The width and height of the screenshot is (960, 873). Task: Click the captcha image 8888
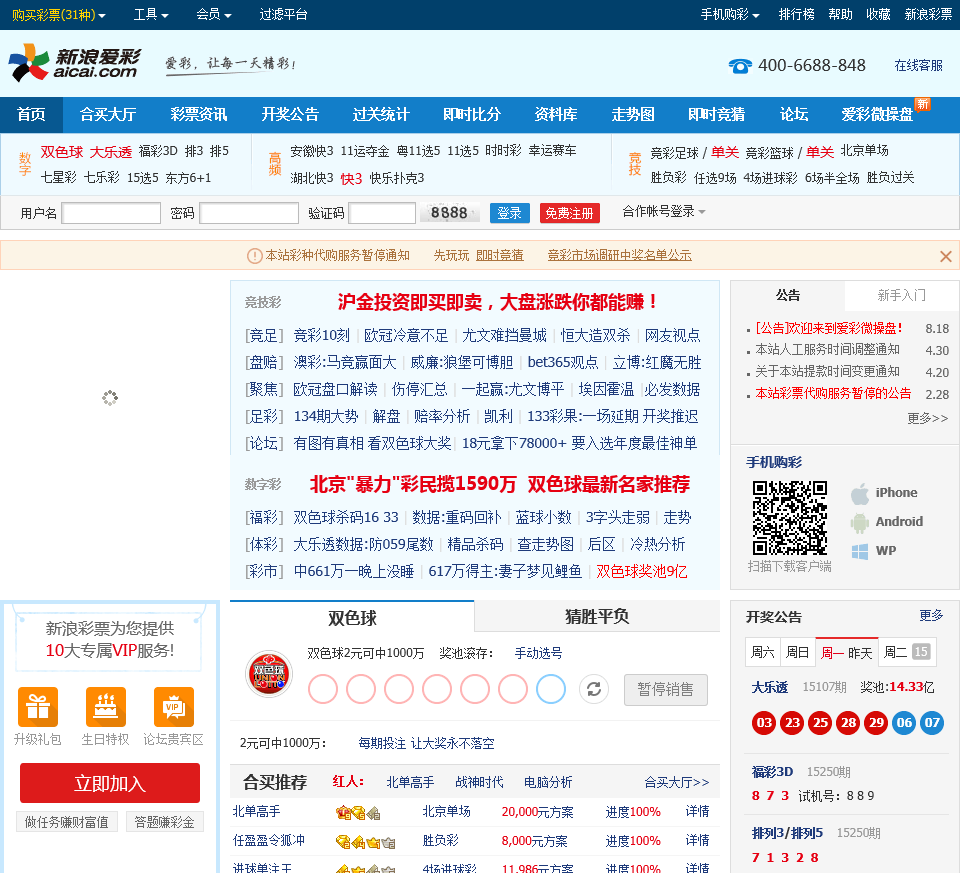point(449,213)
